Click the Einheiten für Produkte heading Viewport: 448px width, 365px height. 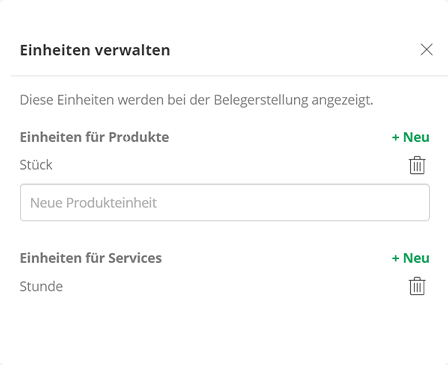tap(94, 137)
